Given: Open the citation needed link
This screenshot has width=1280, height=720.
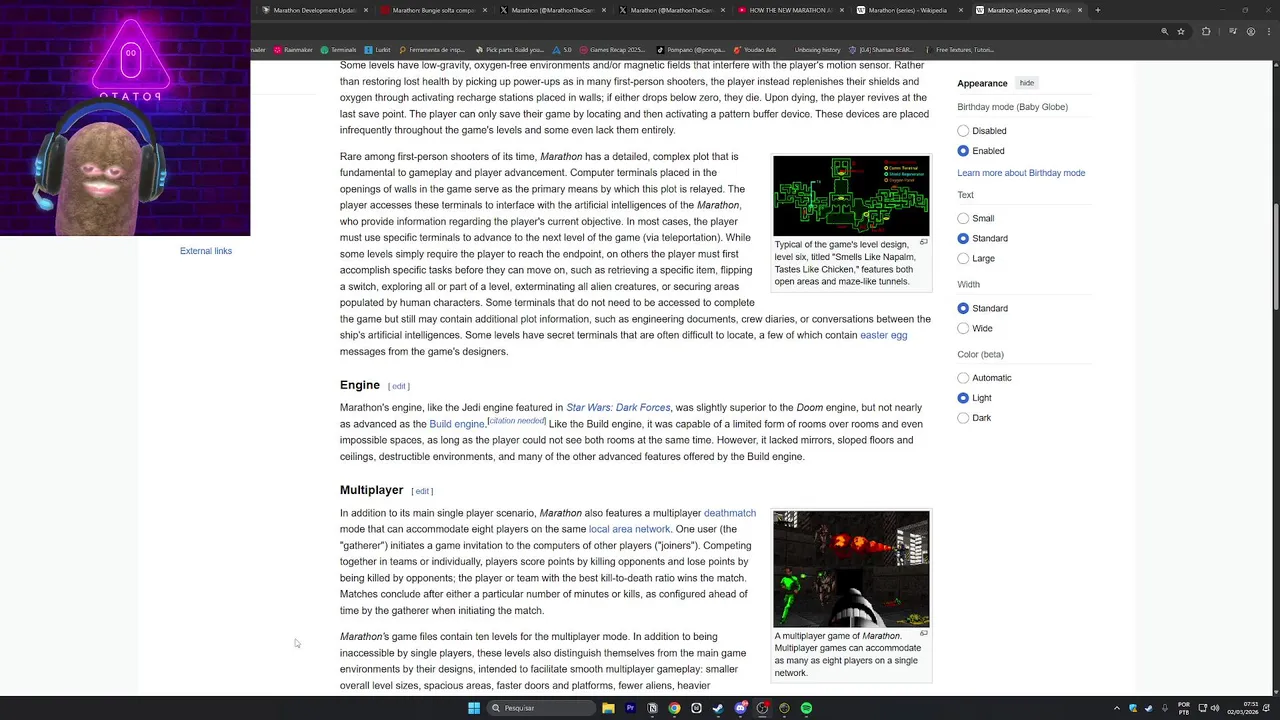Looking at the screenshot, I should (x=517, y=421).
